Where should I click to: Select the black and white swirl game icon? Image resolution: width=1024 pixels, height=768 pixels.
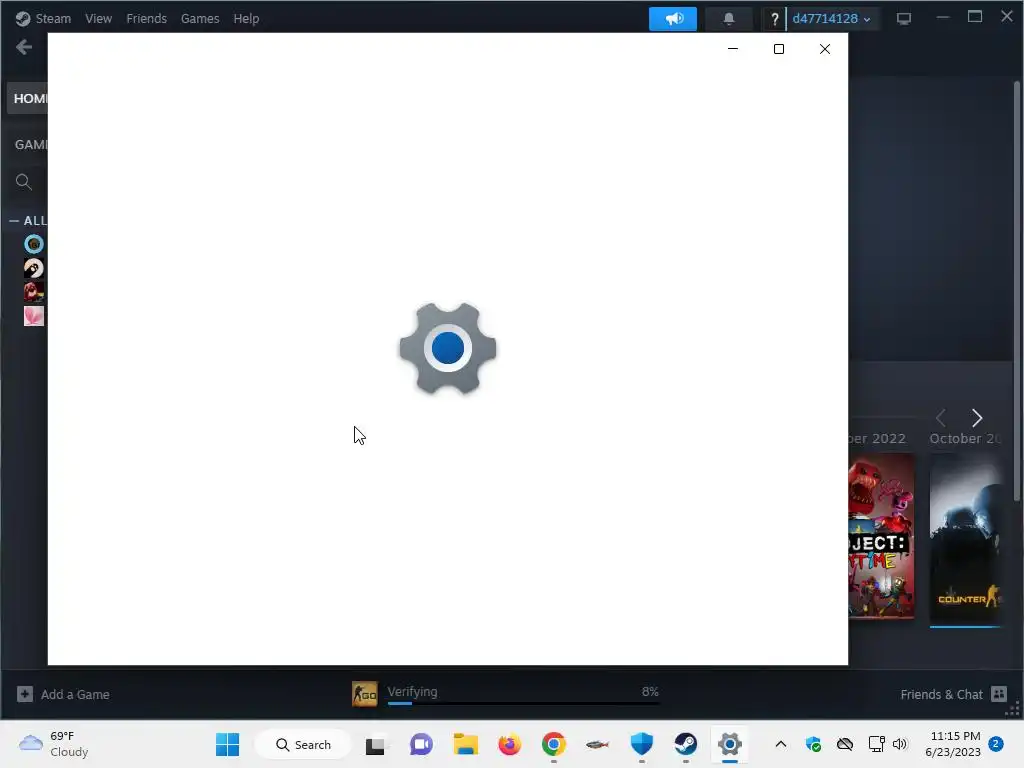34,268
